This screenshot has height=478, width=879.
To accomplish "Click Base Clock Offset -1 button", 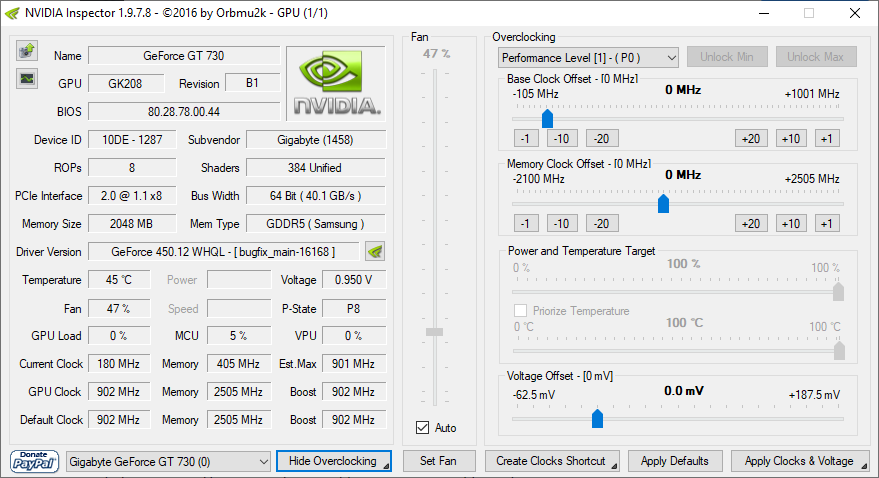I will (x=526, y=138).
